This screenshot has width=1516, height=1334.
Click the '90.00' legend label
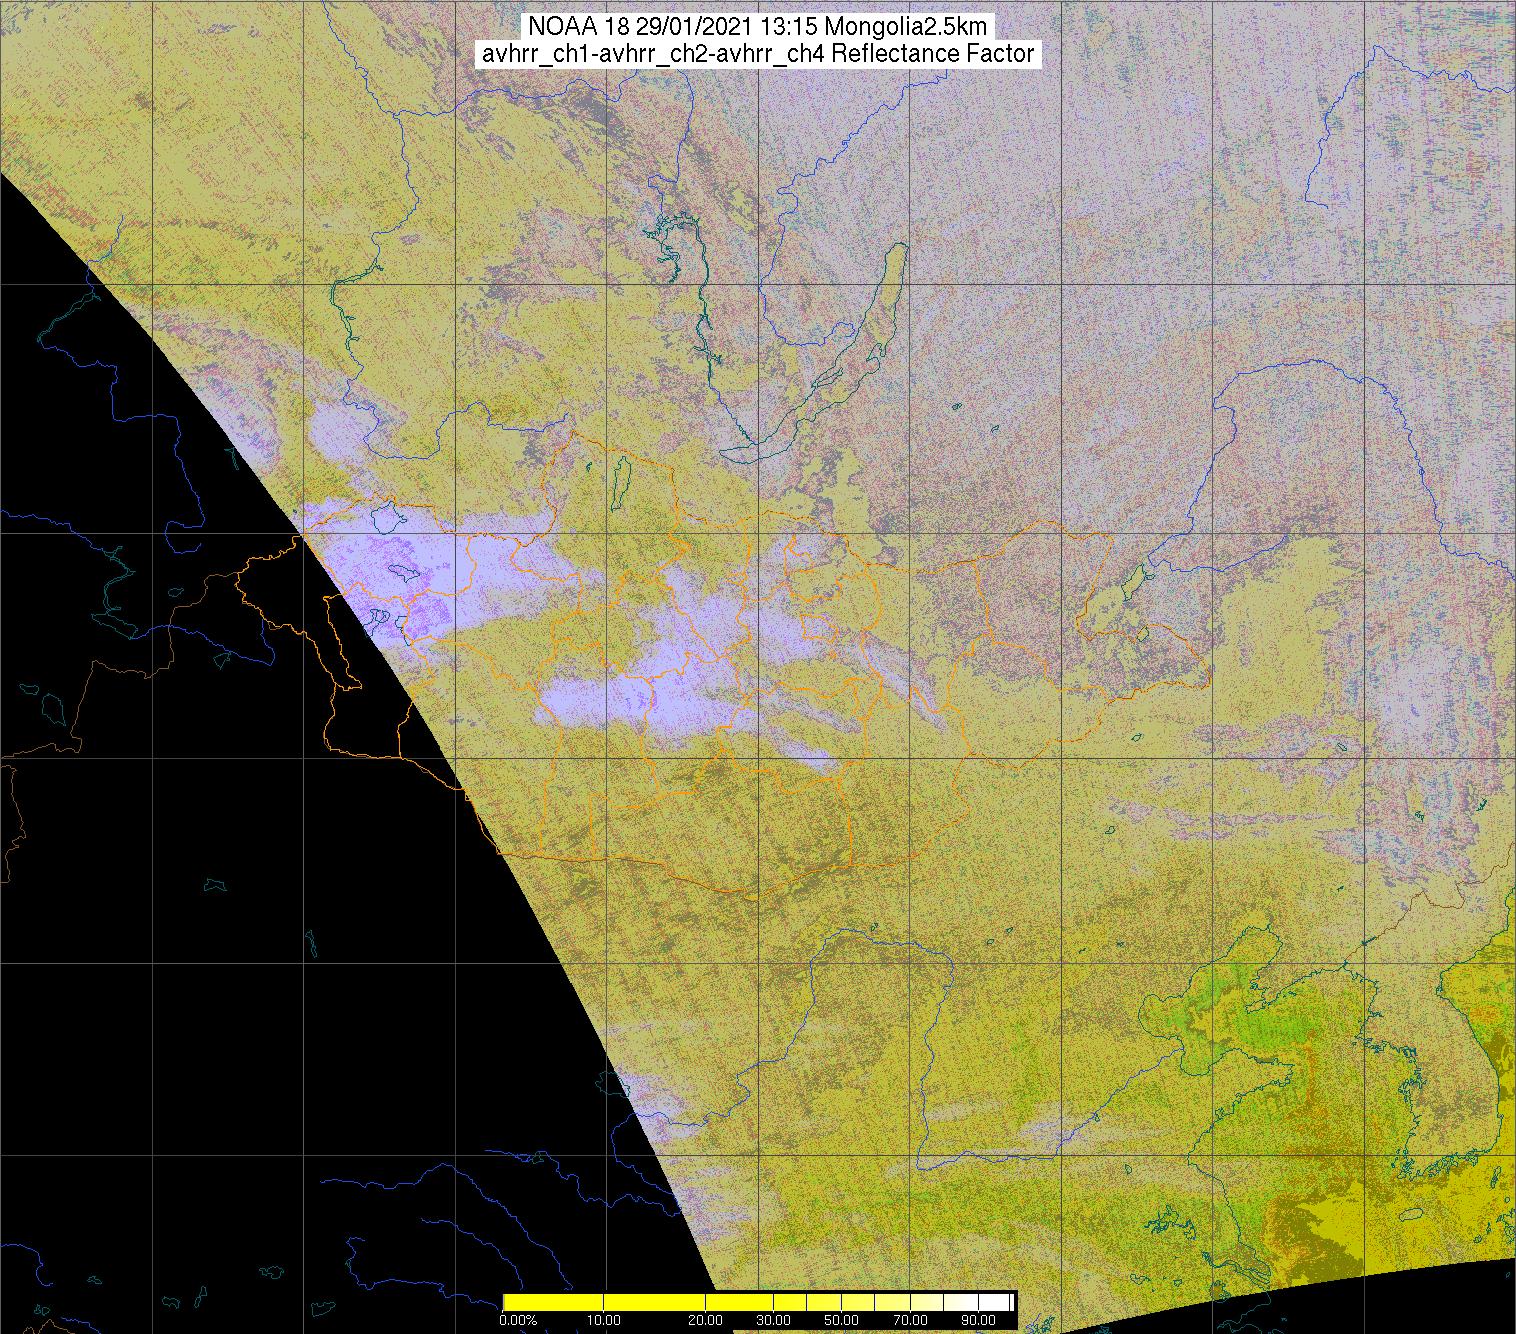click(976, 1320)
